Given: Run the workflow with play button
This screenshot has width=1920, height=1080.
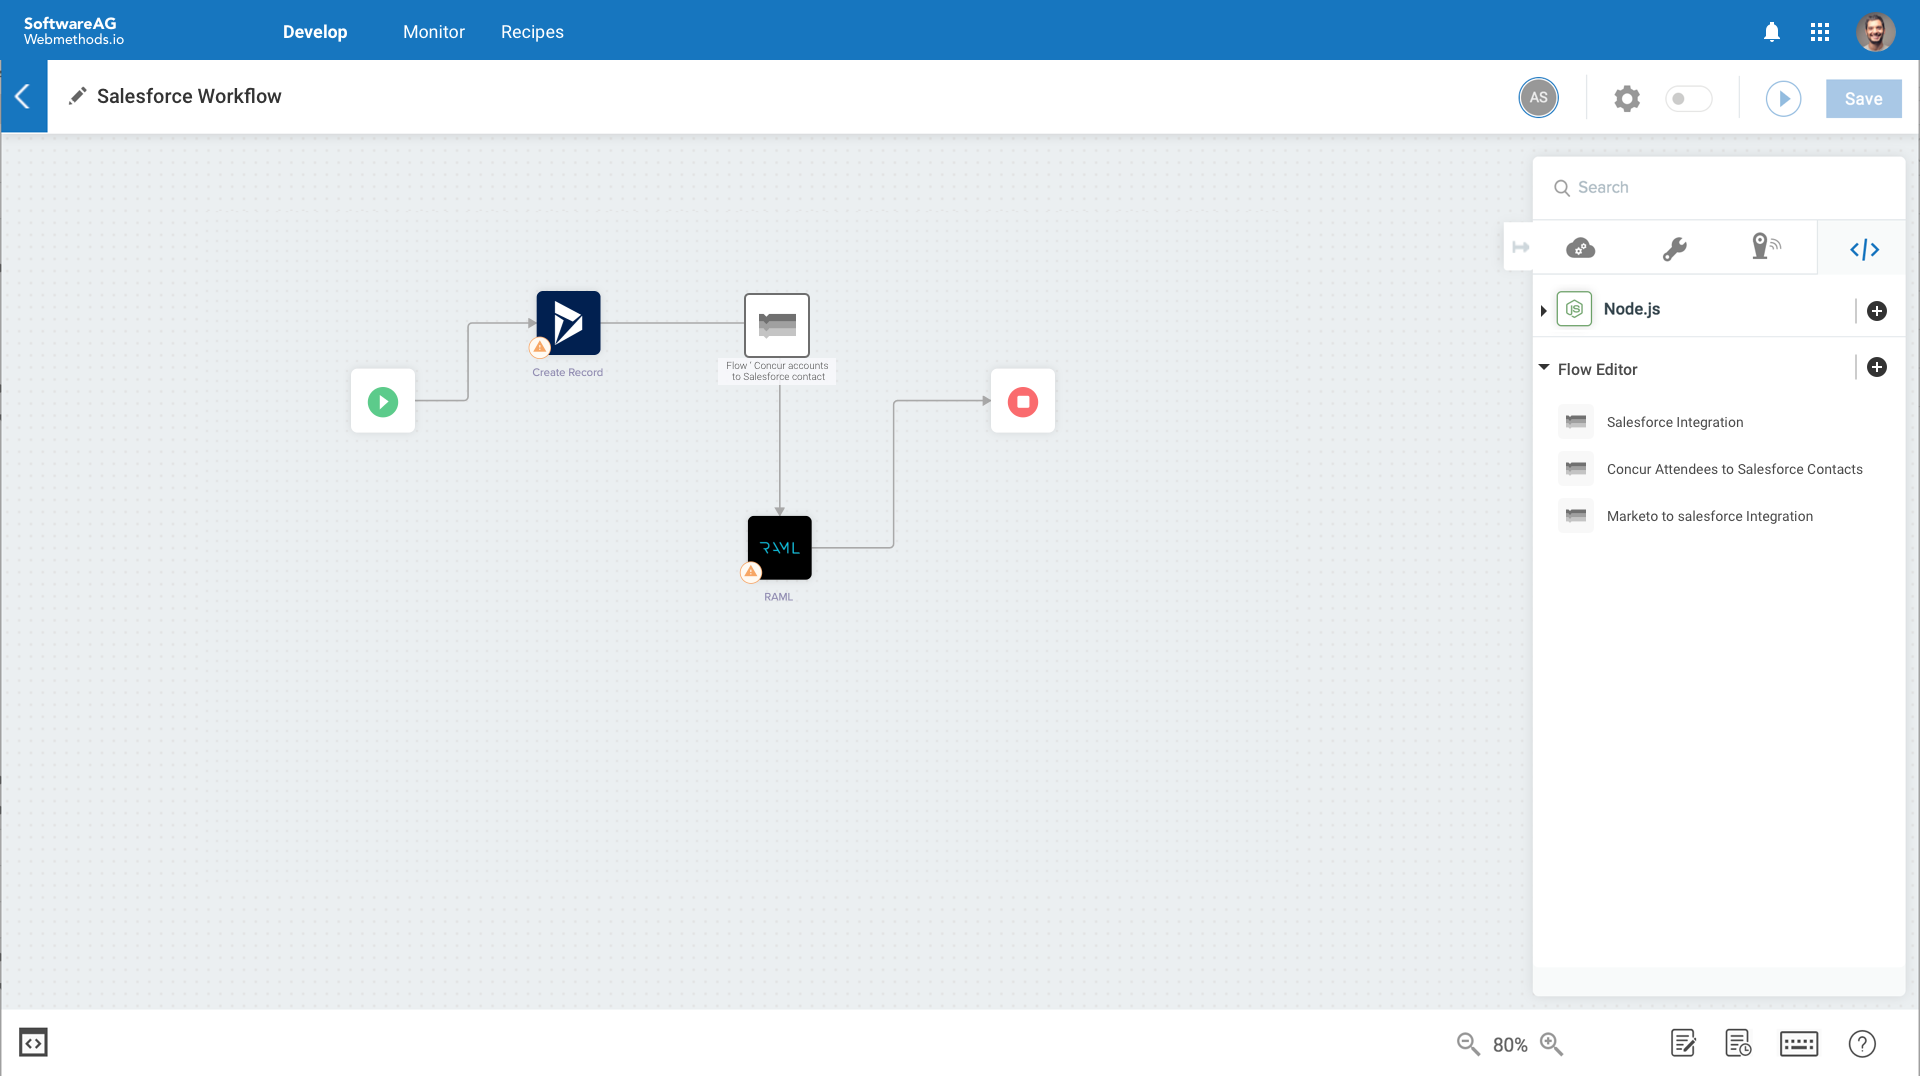Looking at the screenshot, I should point(1783,99).
